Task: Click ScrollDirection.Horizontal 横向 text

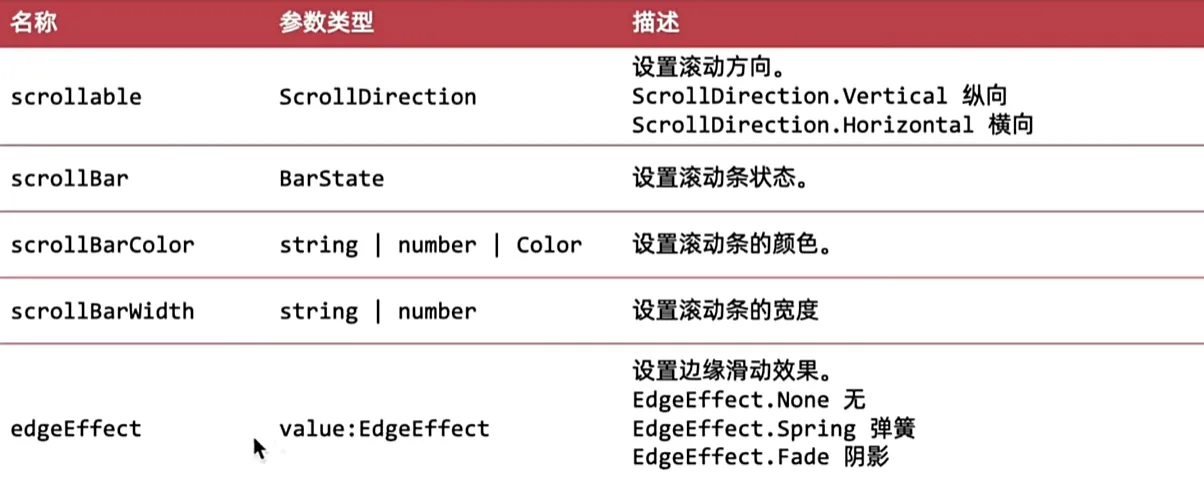Action: pyautogui.click(x=832, y=125)
